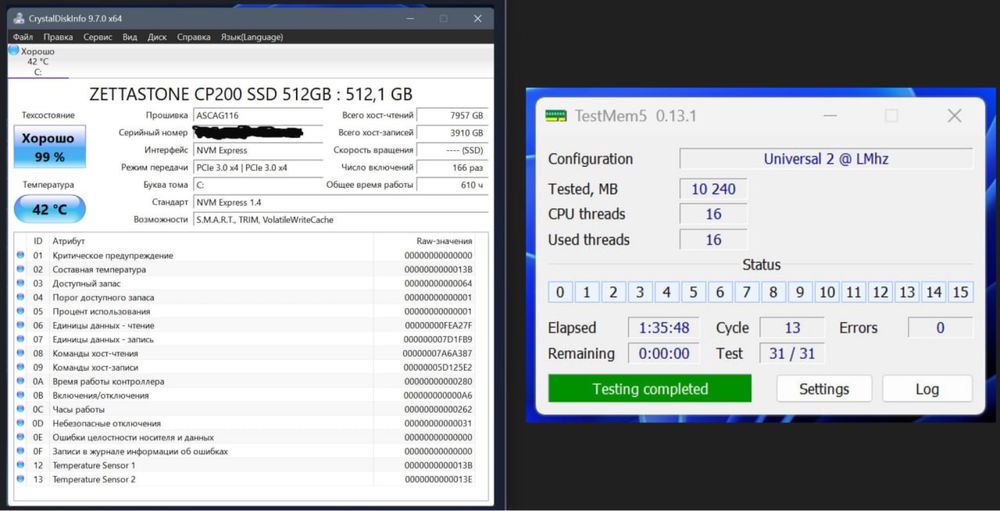Click status dot for 07 Единицы данных - запись

pyautogui.click(x=20, y=339)
